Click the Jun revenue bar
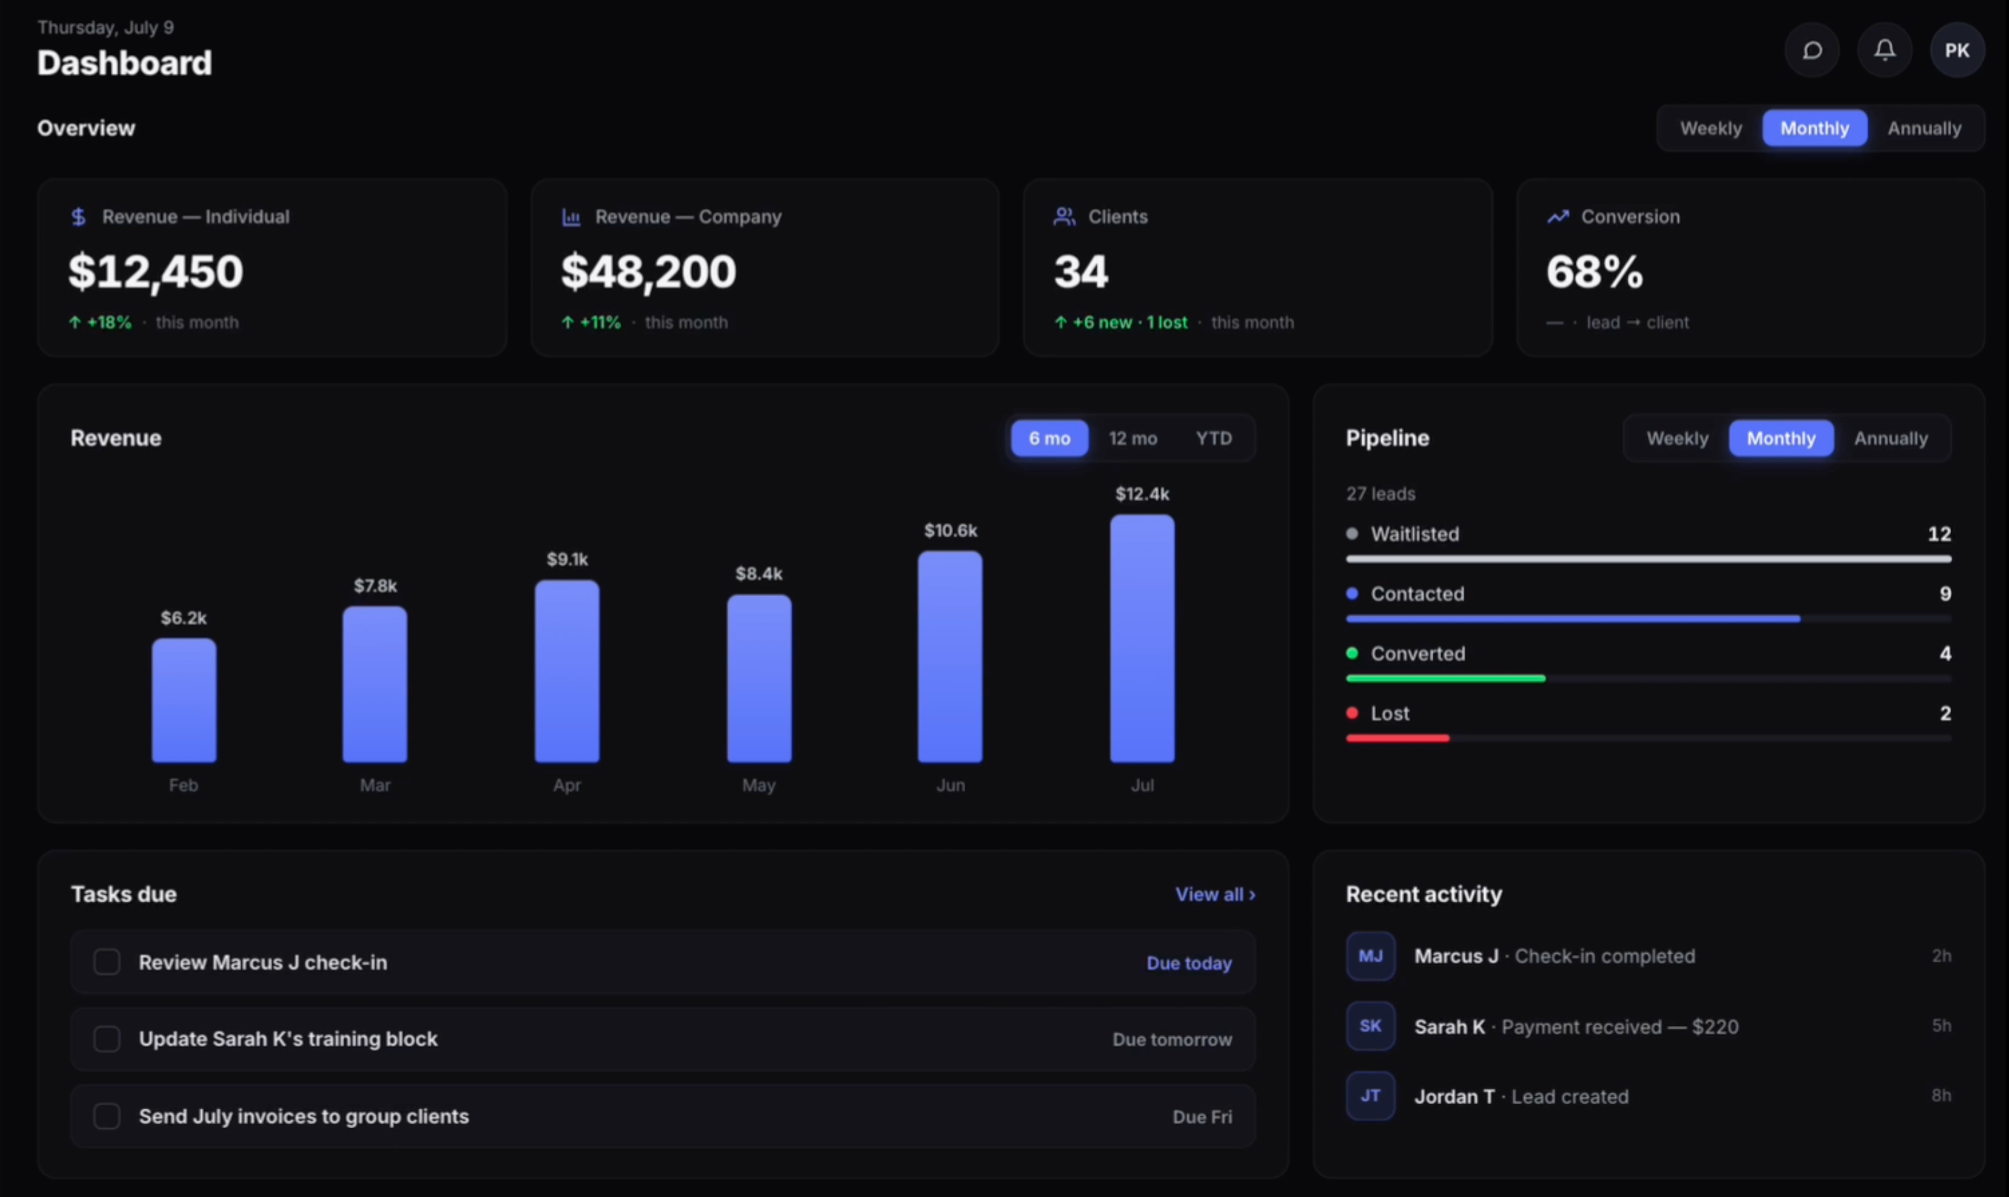Image resolution: width=2009 pixels, height=1197 pixels. (950, 656)
